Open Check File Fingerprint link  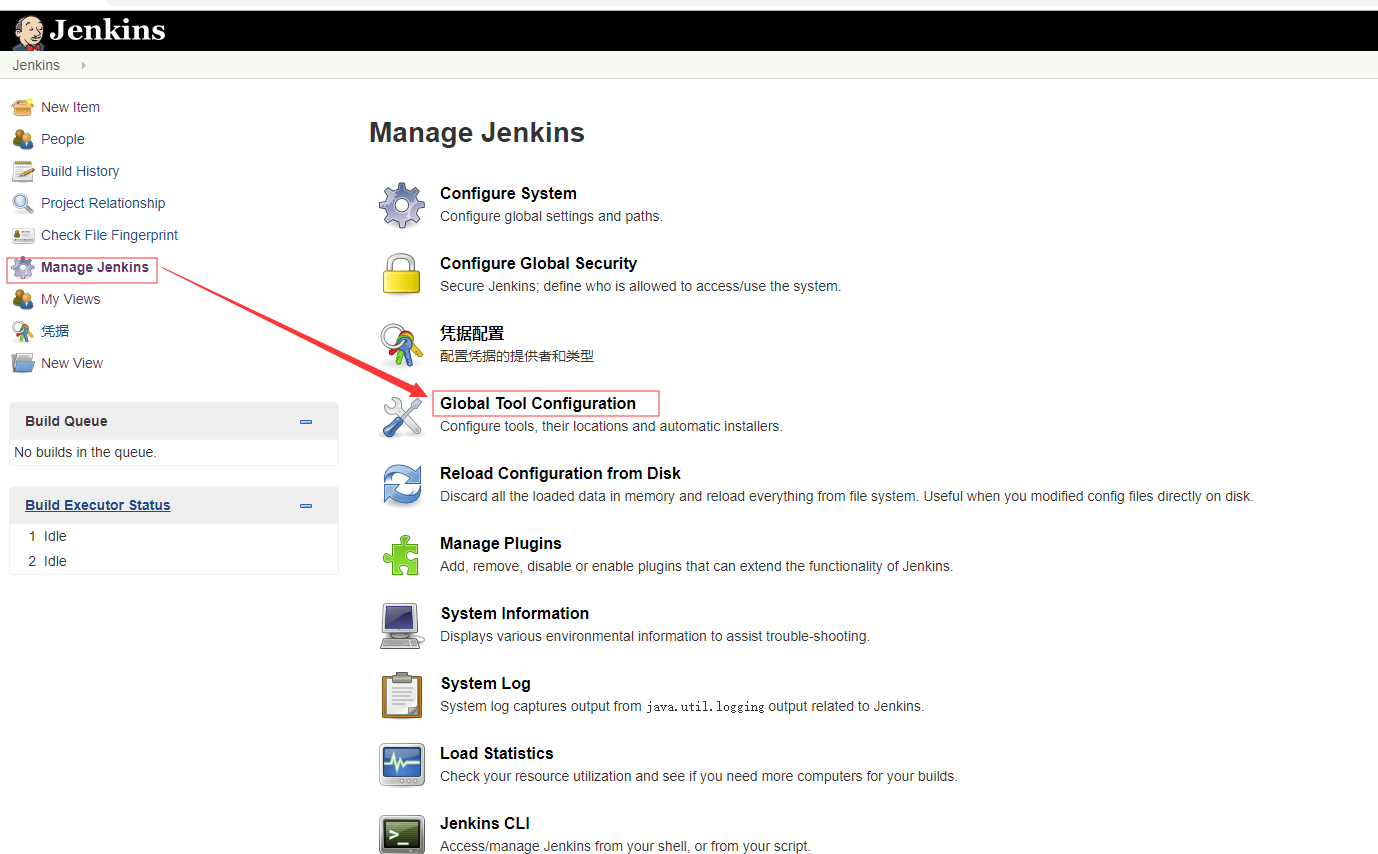pos(109,235)
